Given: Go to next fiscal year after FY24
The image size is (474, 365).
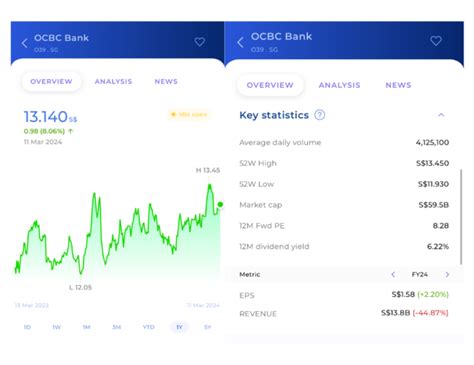Looking at the screenshot, I should (447, 274).
